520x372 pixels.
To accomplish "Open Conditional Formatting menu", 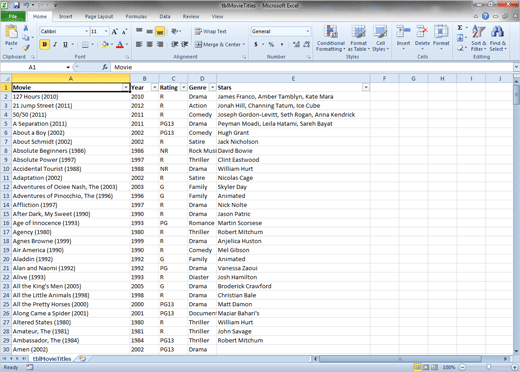I will point(330,38).
